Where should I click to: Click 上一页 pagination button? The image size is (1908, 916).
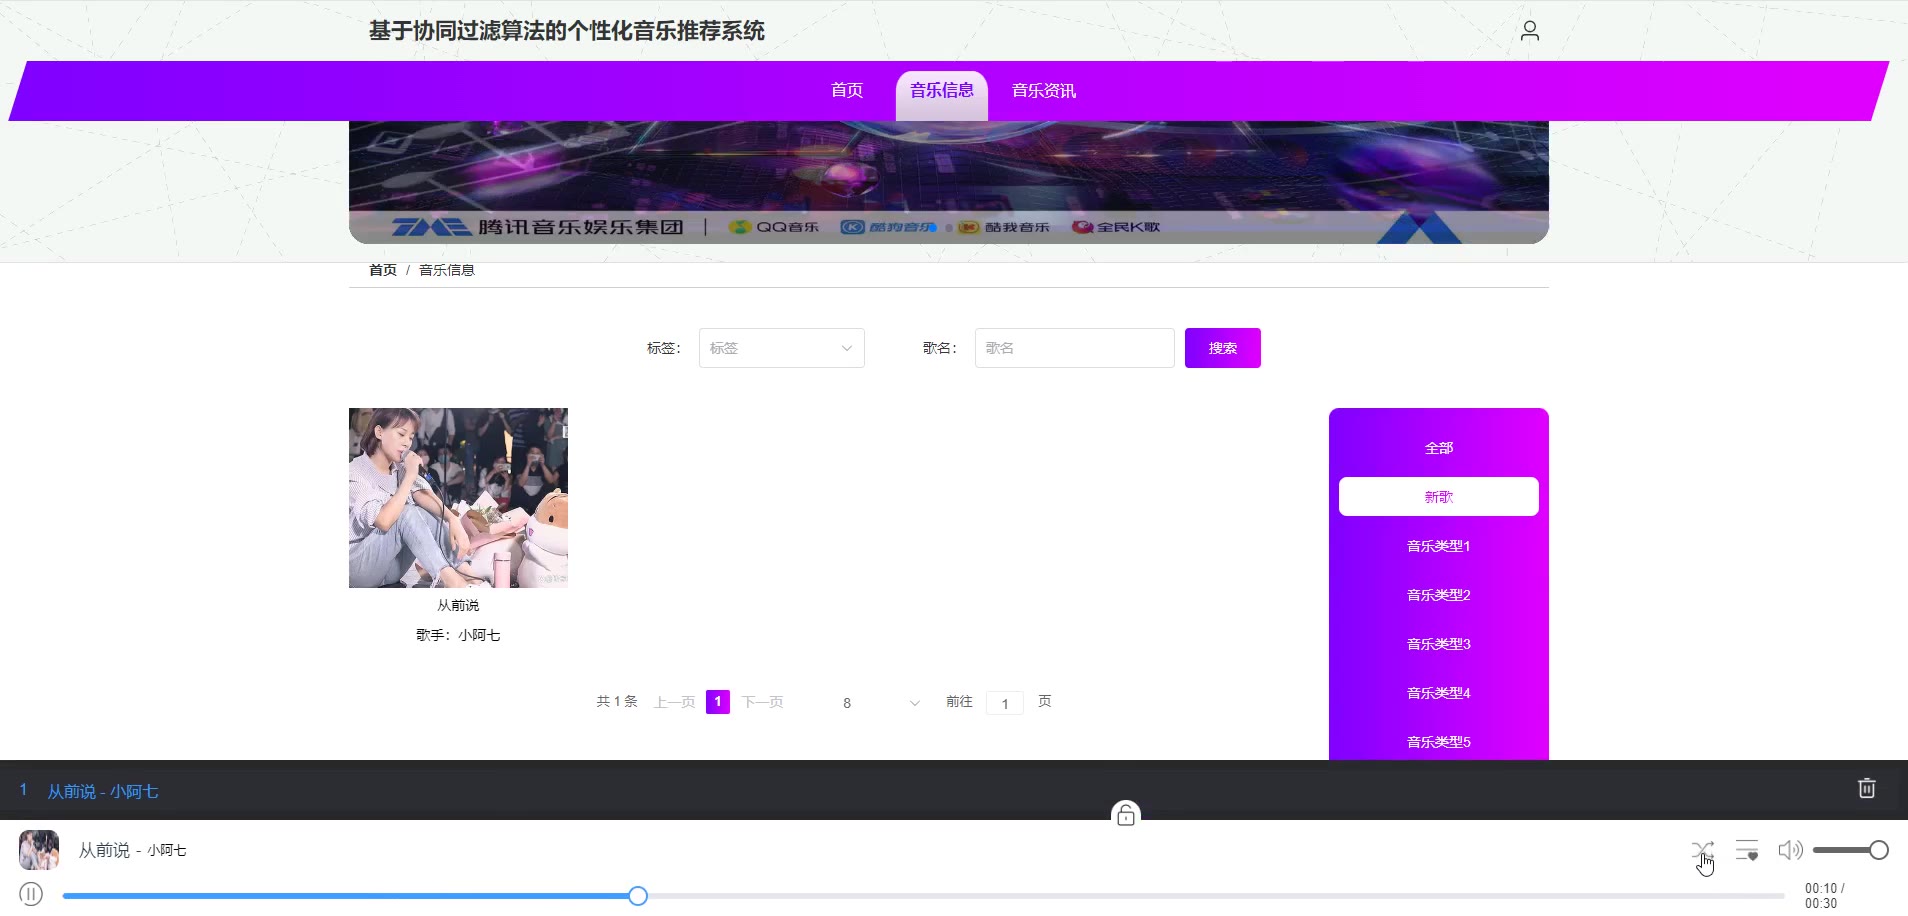674,702
